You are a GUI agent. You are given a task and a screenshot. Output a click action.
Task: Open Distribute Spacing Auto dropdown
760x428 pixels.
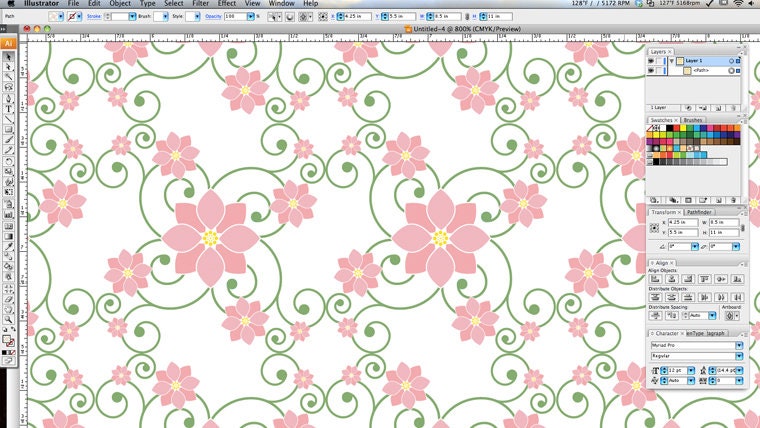tap(712, 316)
